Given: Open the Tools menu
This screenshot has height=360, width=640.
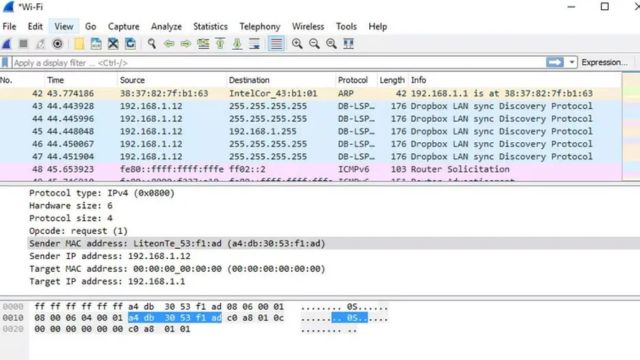Looking at the screenshot, I should coord(346,27).
